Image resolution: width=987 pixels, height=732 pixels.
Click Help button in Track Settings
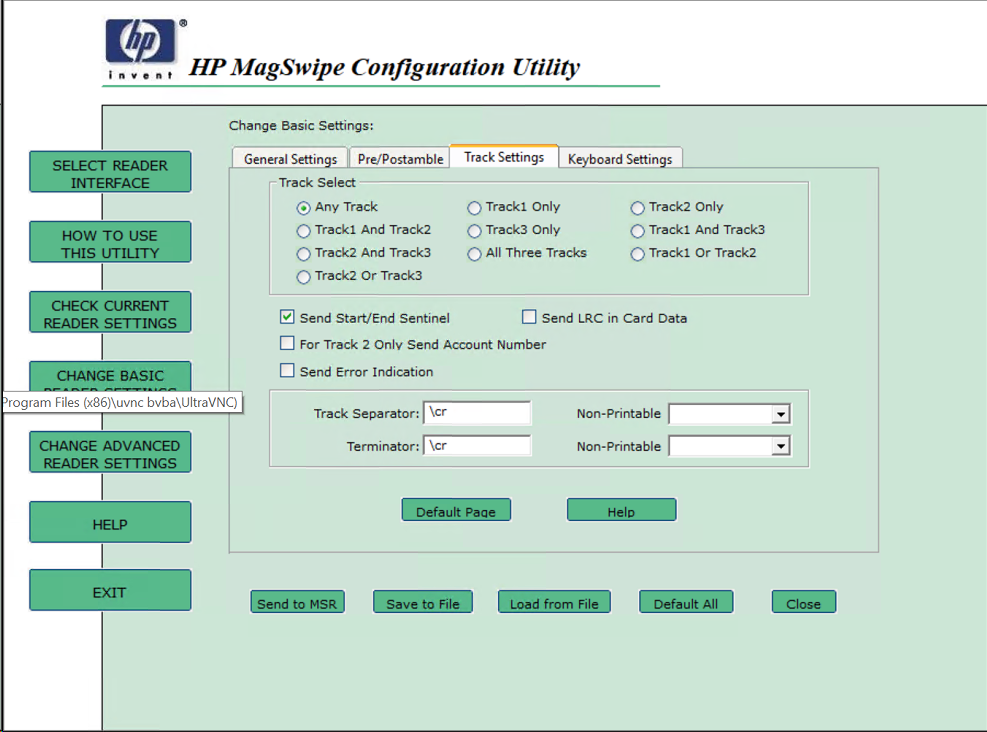click(x=621, y=510)
